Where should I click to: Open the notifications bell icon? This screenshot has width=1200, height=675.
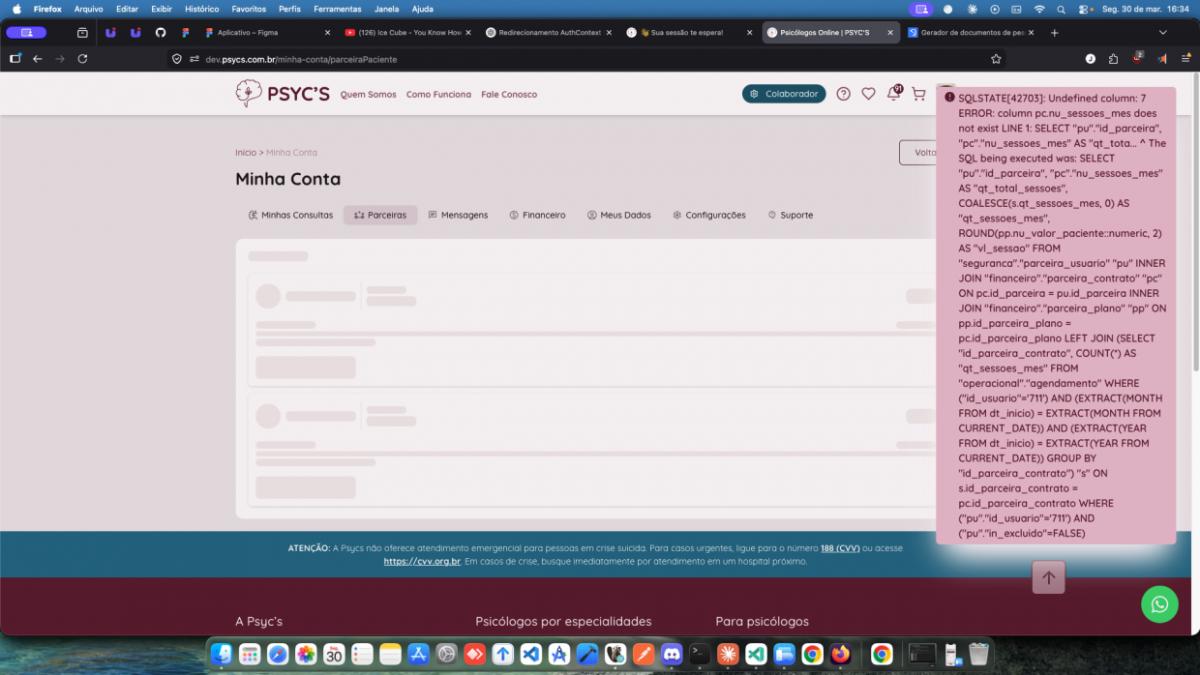click(x=893, y=94)
